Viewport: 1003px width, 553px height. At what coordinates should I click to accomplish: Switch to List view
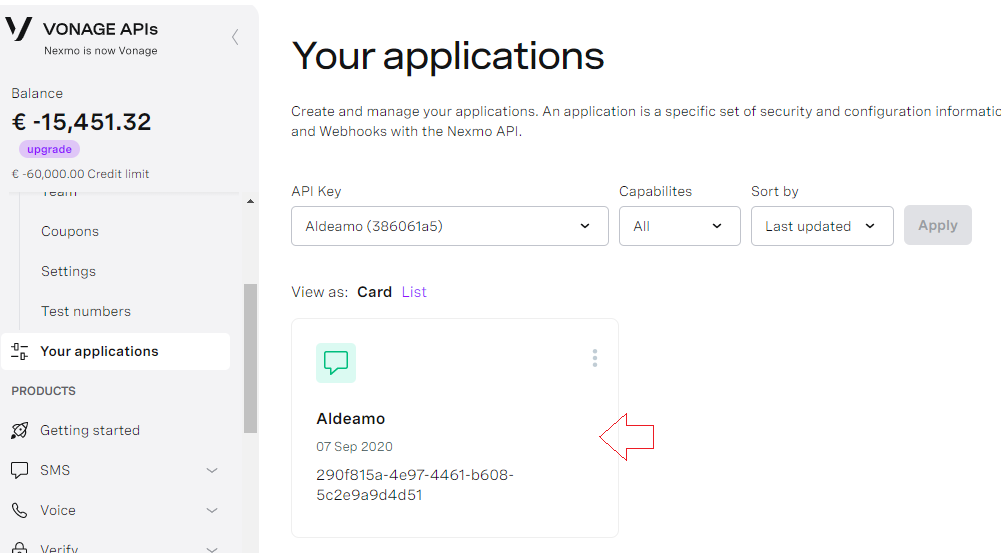point(414,292)
